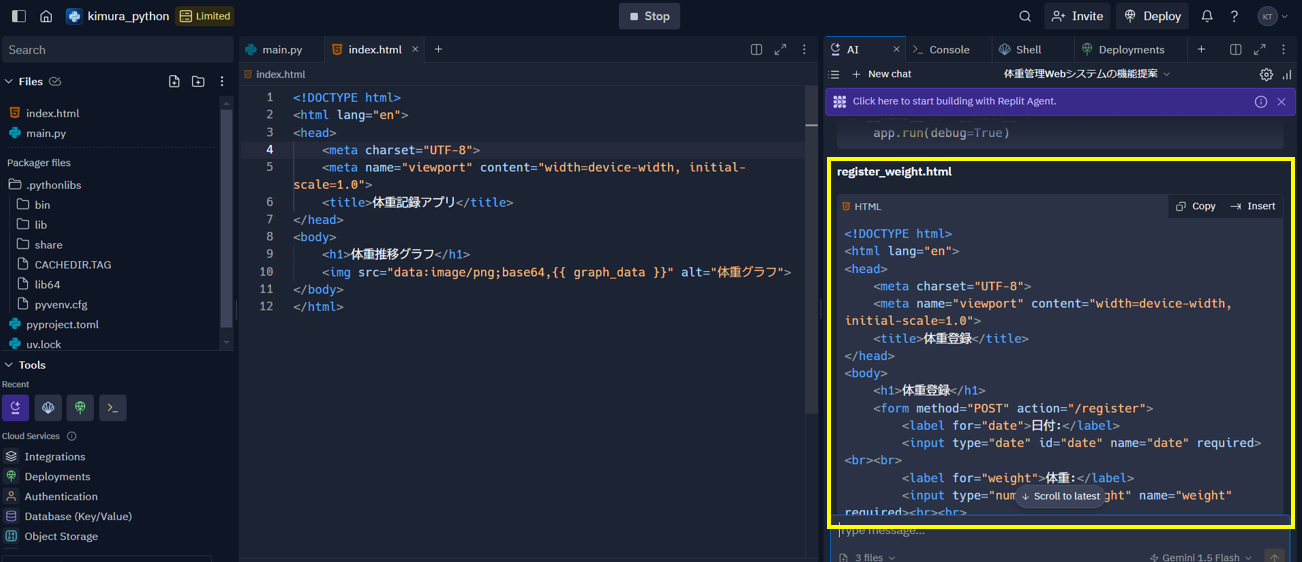
Task: Add a new editor tab
Action: tap(438, 50)
